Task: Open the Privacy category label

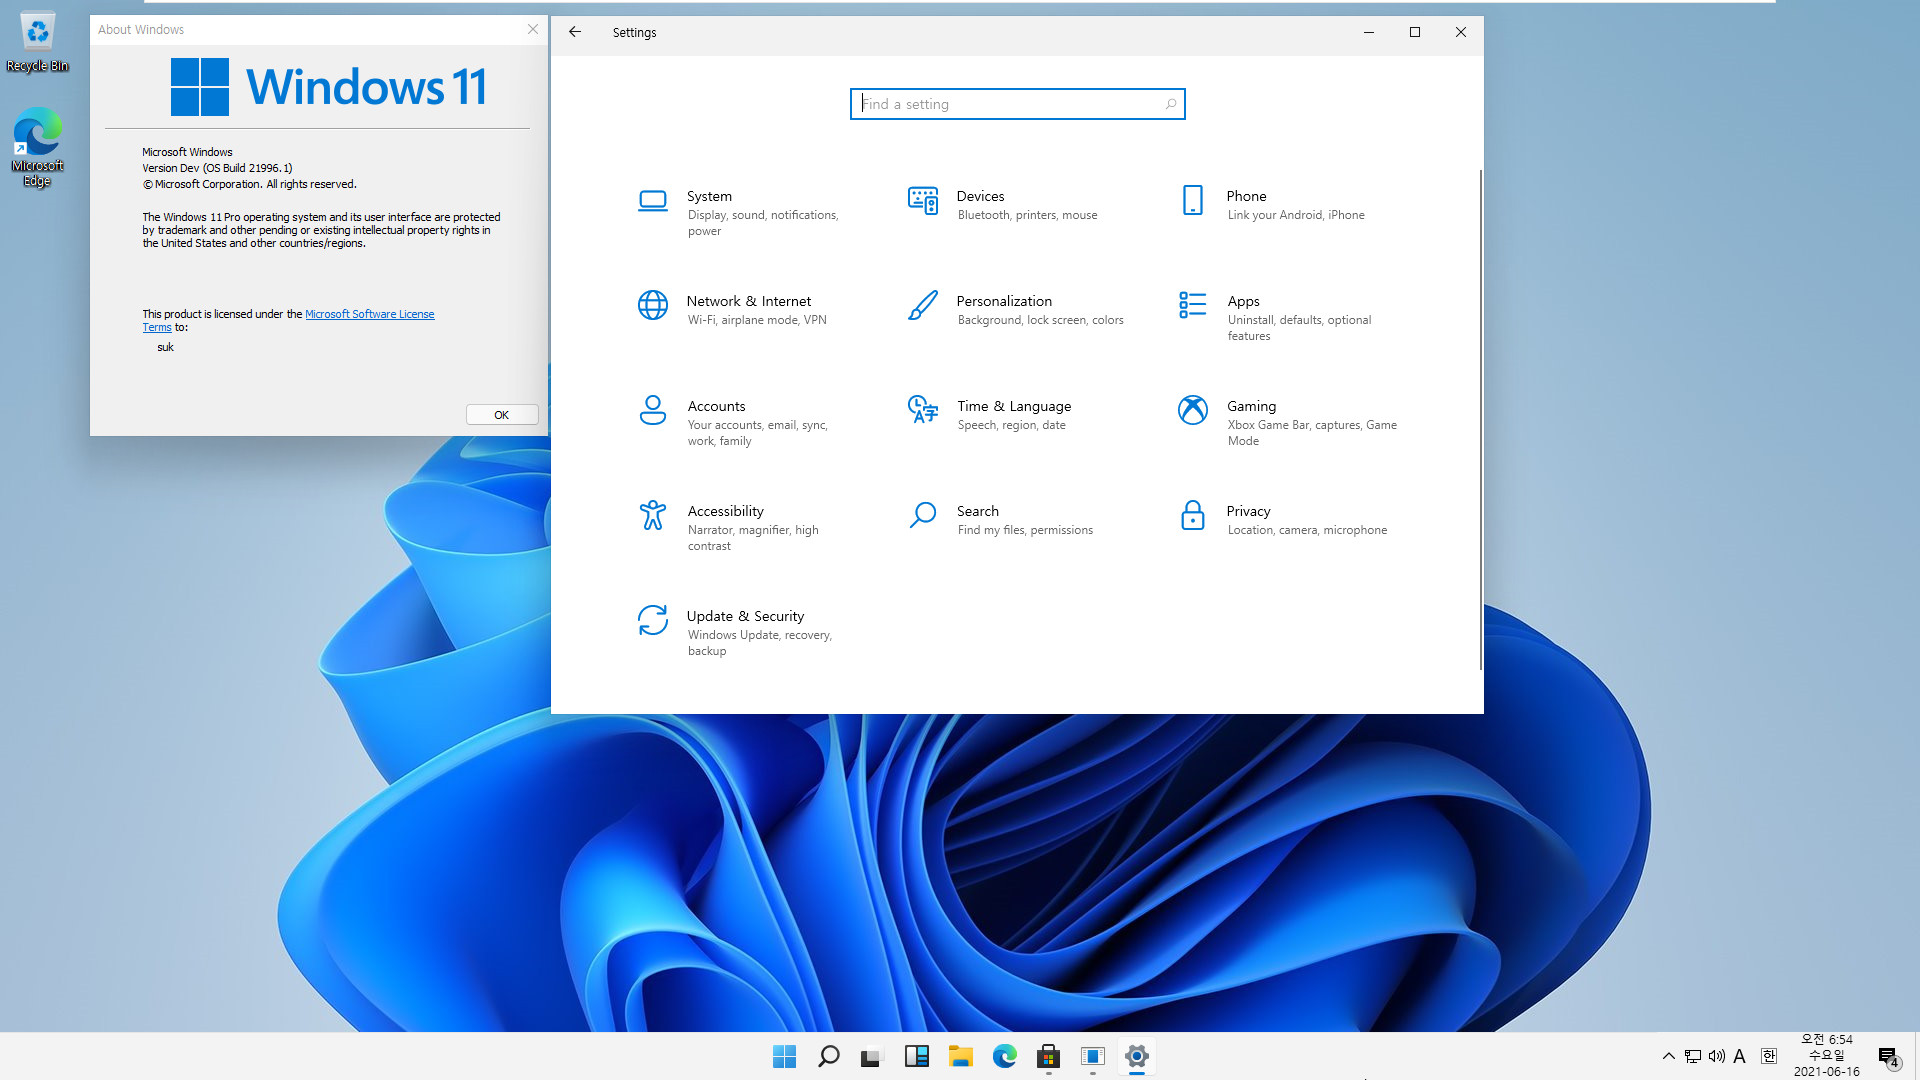Action: [x=1248, y=511]
